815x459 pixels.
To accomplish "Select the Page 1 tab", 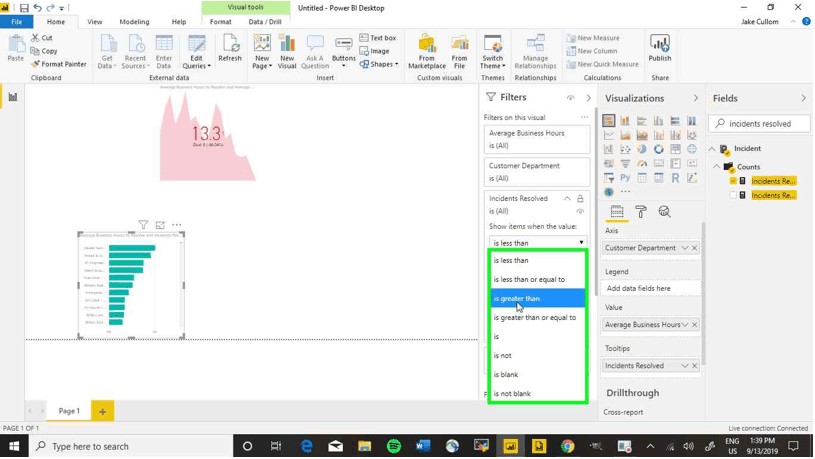I will click(69, 411).
